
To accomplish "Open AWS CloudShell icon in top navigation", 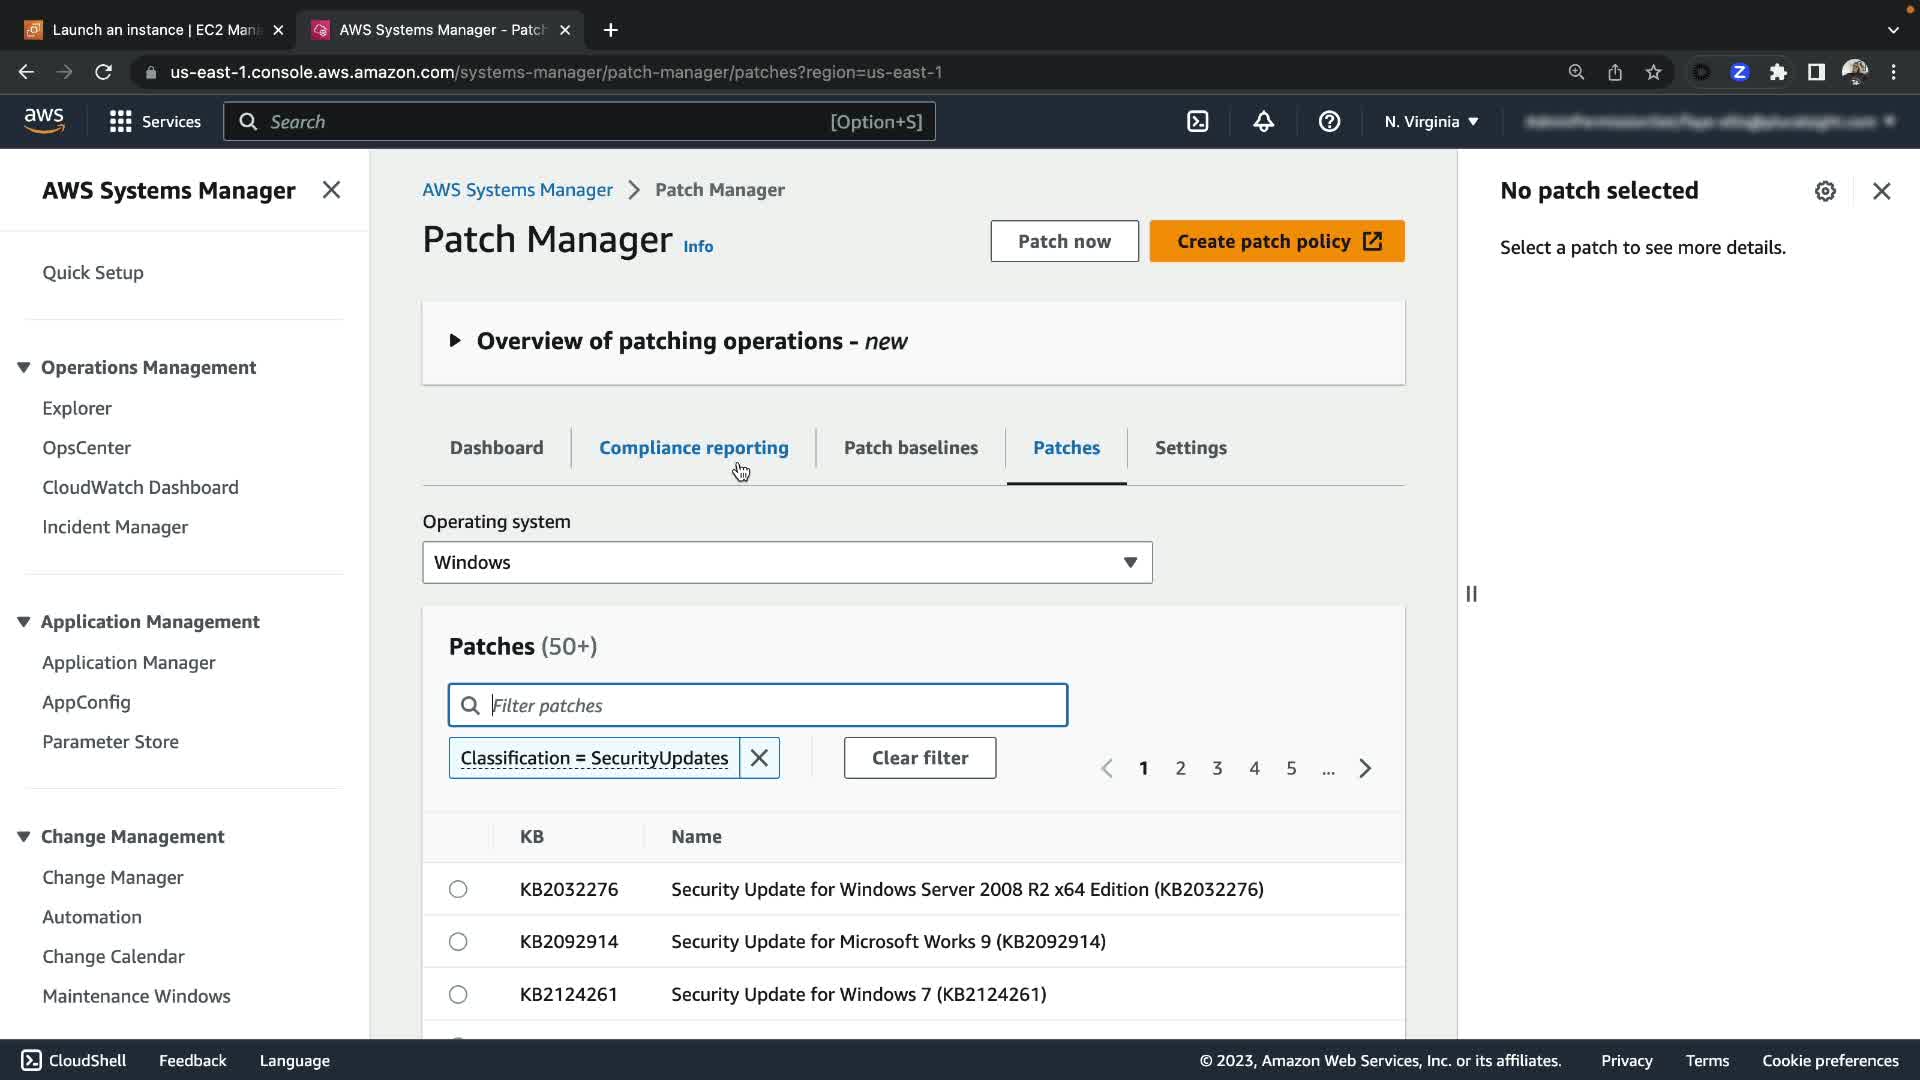I will coord(1197,122).
